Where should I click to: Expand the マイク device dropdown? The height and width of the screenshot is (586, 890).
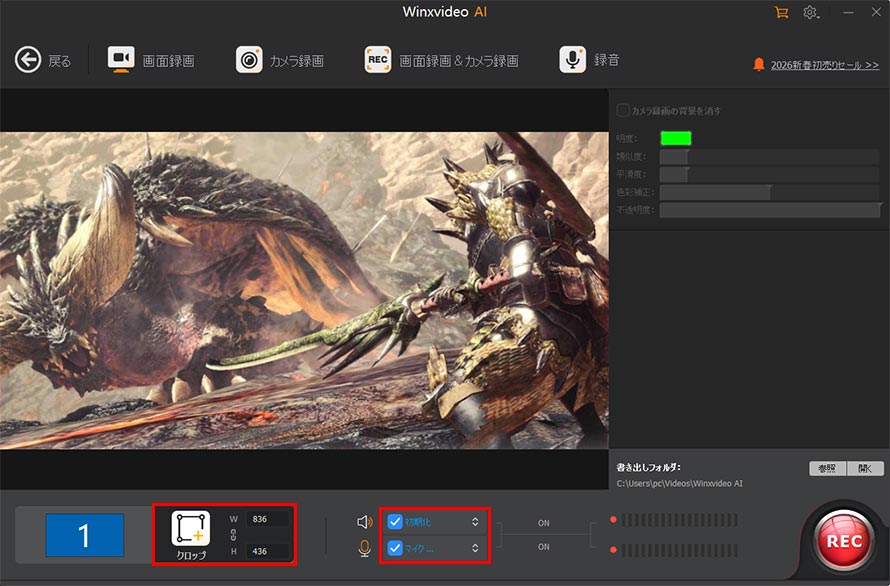coord(476,548)
